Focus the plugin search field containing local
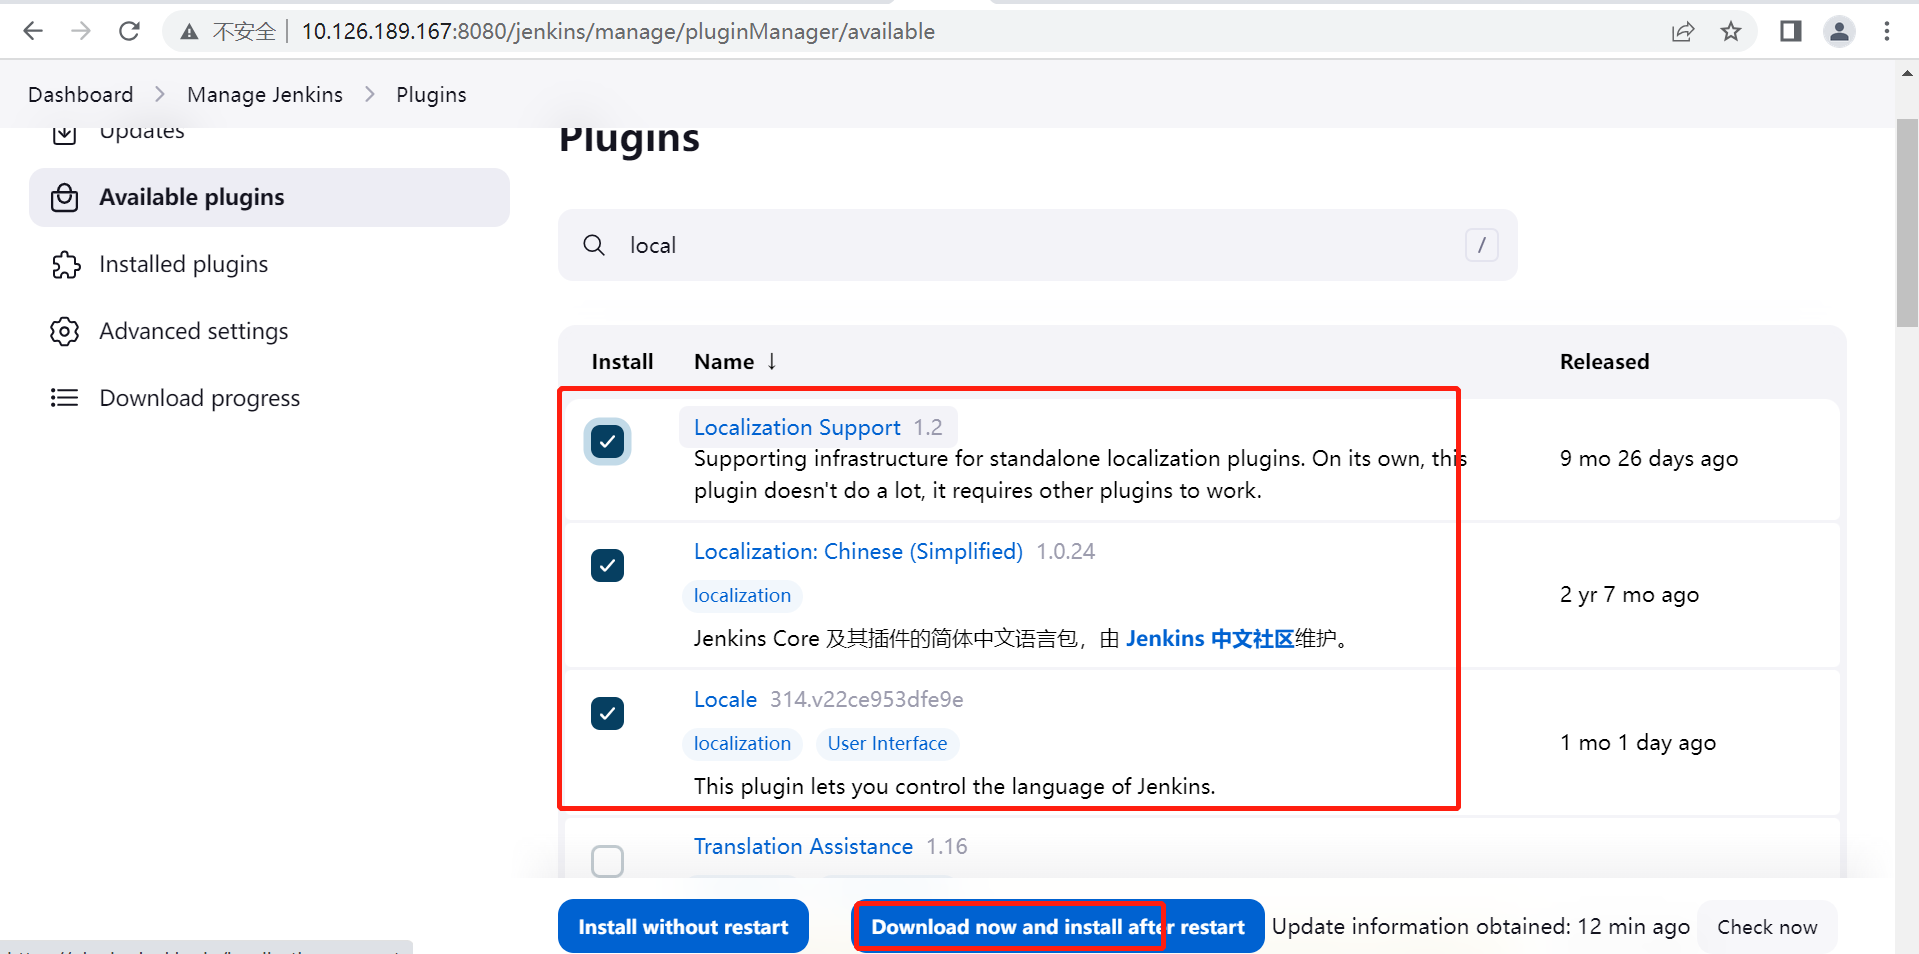The height and width of the screenshot is (954, 1919). click(1038, 245)
